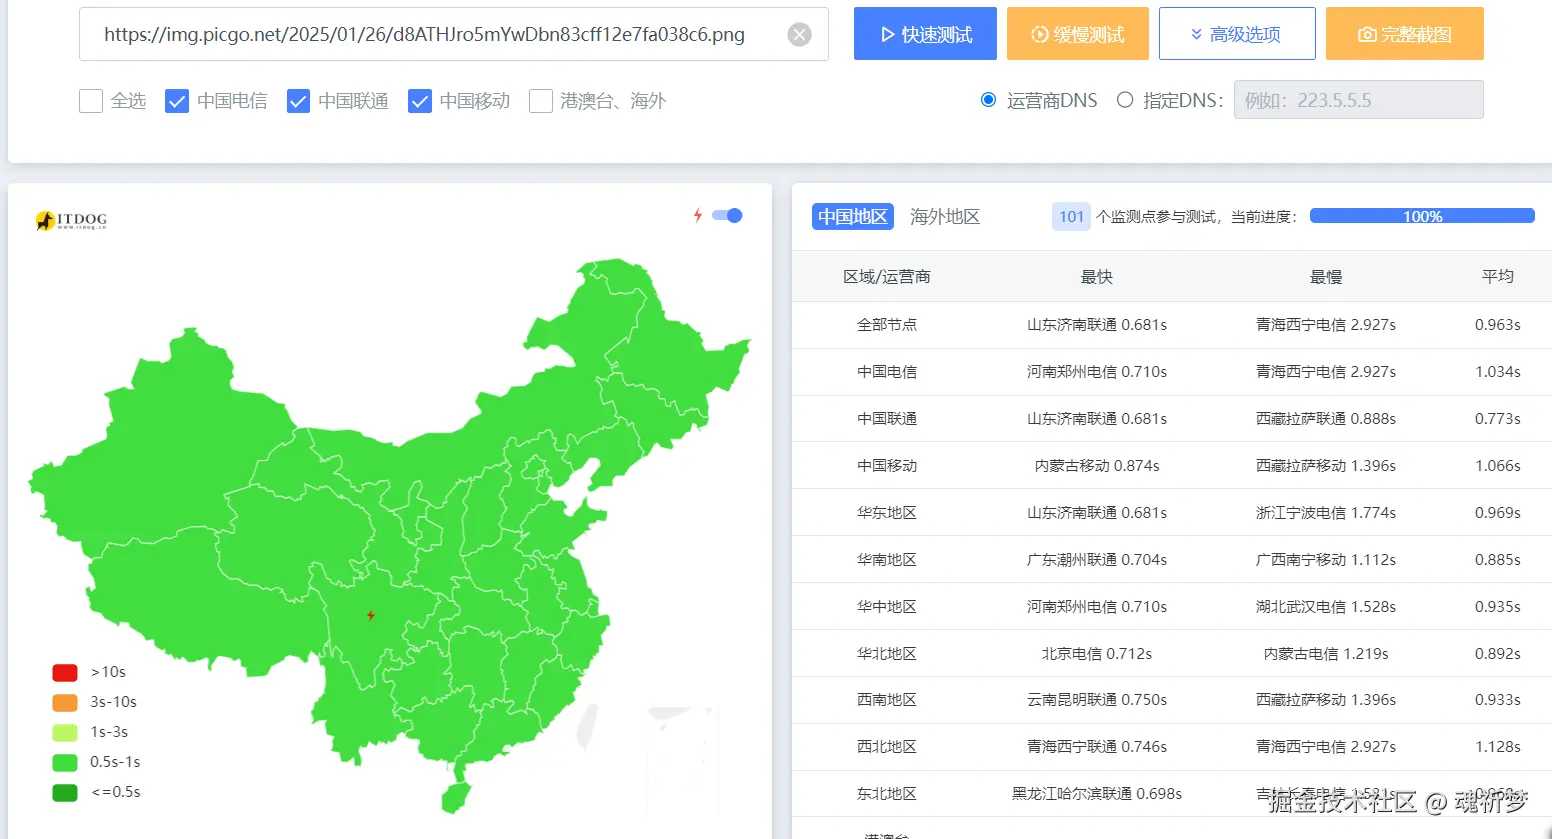Image resolution: width=1552 pixels, height=839 pixels.
Task: Focus the custom DNS input field
Action: click(x=1358, y=100)
